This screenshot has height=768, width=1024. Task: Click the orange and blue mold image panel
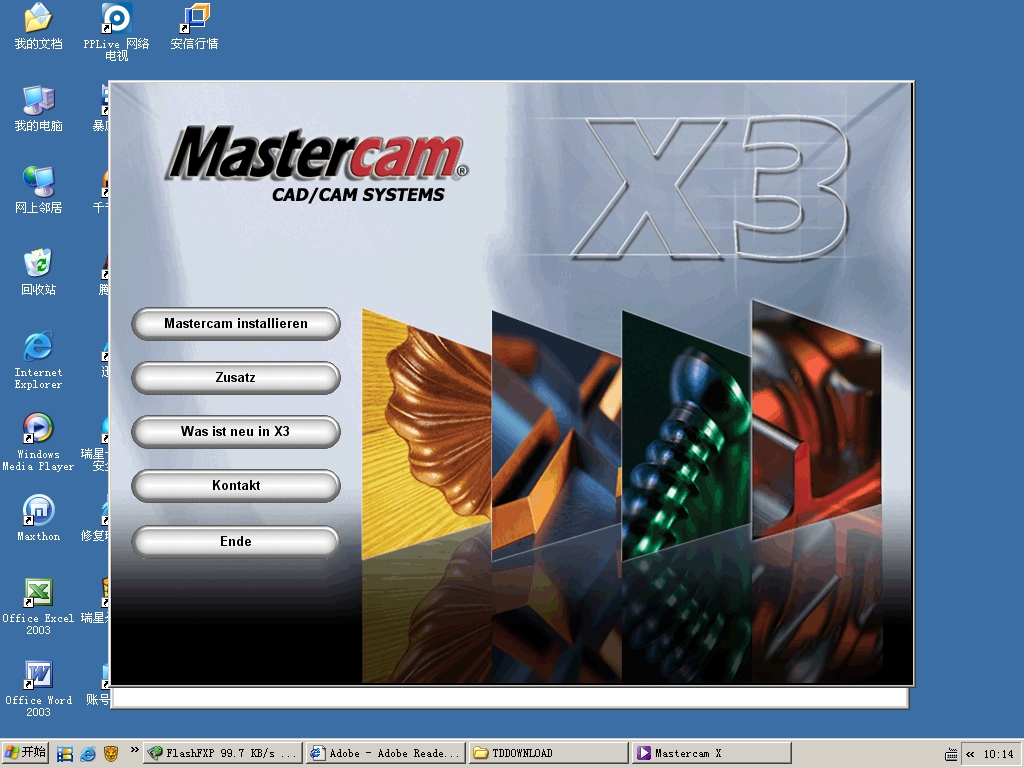click(556, 436)
